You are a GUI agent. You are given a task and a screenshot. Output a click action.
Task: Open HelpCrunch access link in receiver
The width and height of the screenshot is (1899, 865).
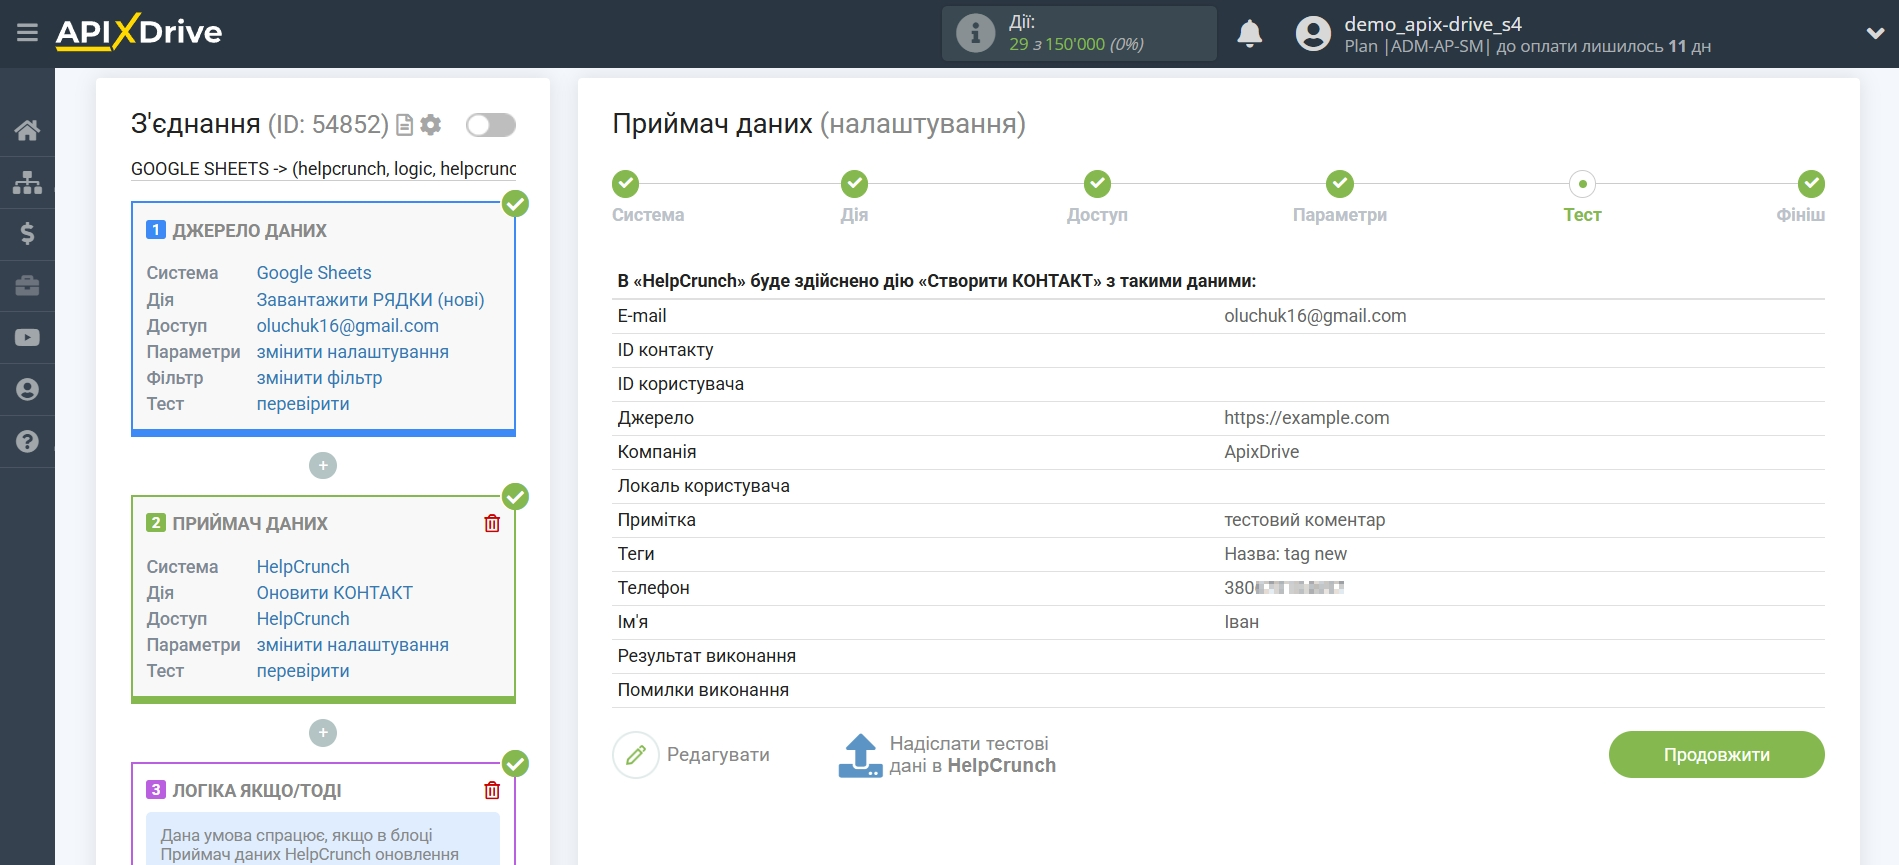click(x=303, y=619)
